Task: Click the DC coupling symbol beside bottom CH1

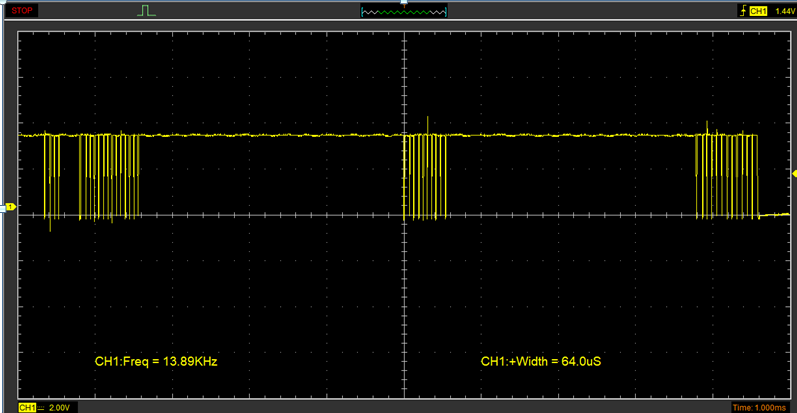Action: [42, 407]
